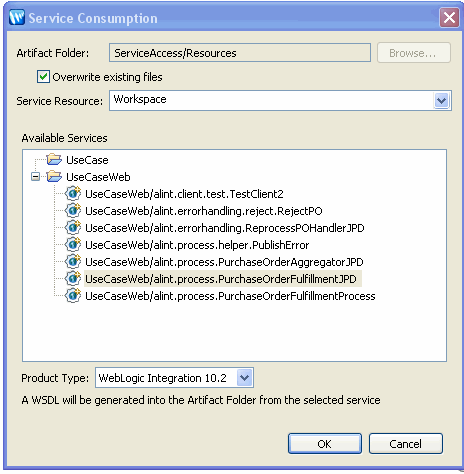
Task: Click the disabled Browse... button
Action: click(x=414, y=53)
